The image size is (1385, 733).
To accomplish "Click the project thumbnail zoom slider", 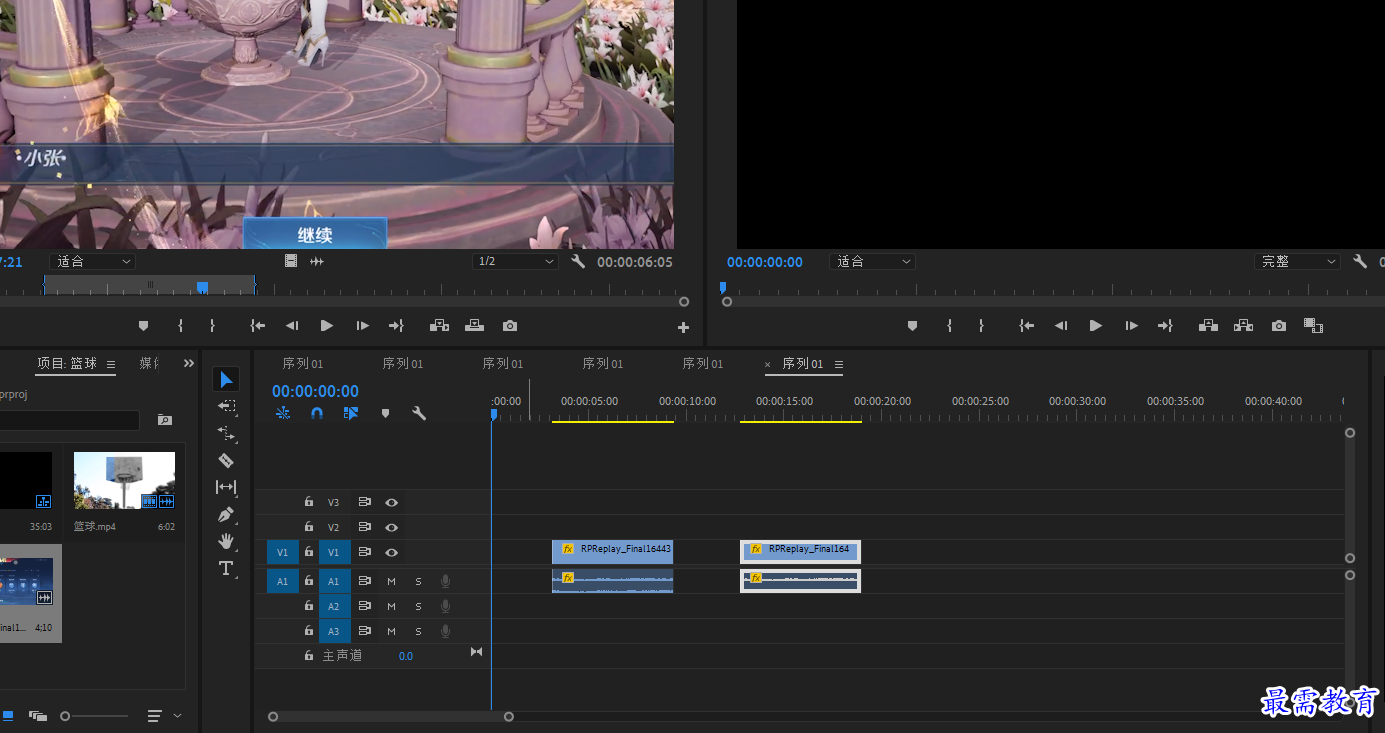I will pos(94,716).
